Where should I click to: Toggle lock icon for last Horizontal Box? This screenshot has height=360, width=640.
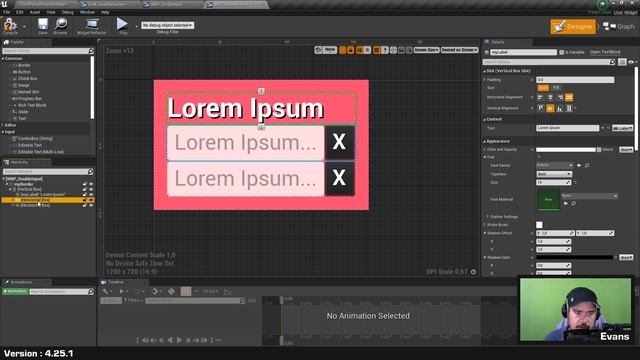[x=85, y=205]
